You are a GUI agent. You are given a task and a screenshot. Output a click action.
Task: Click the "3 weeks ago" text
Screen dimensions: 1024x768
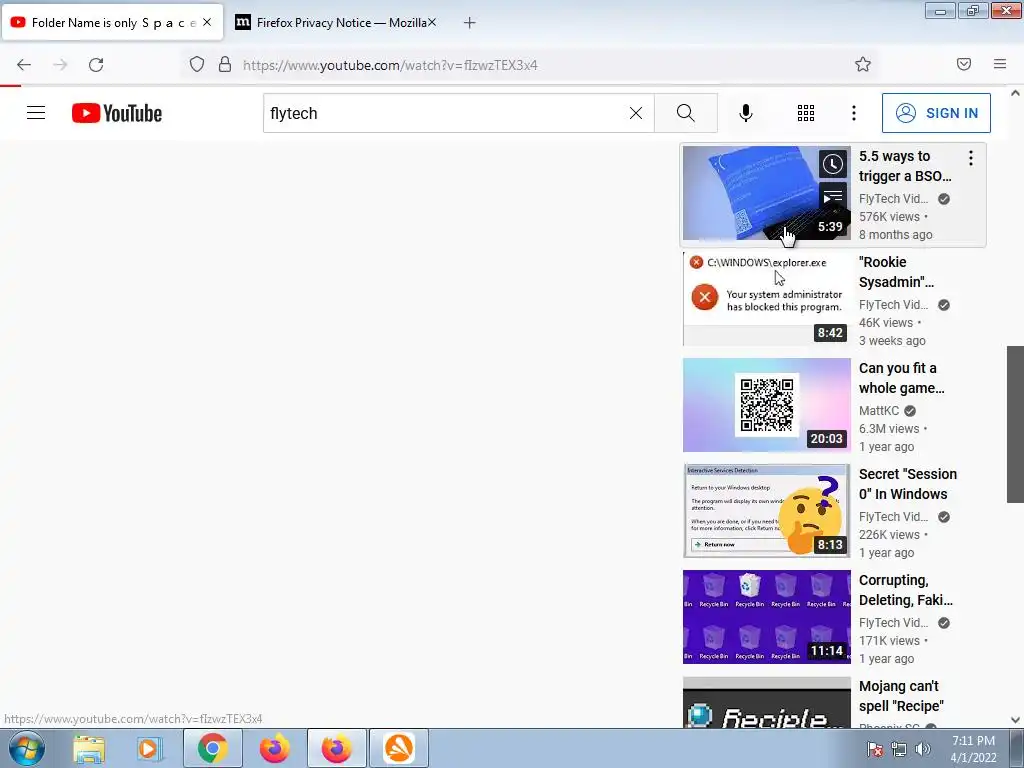(892, 341)
